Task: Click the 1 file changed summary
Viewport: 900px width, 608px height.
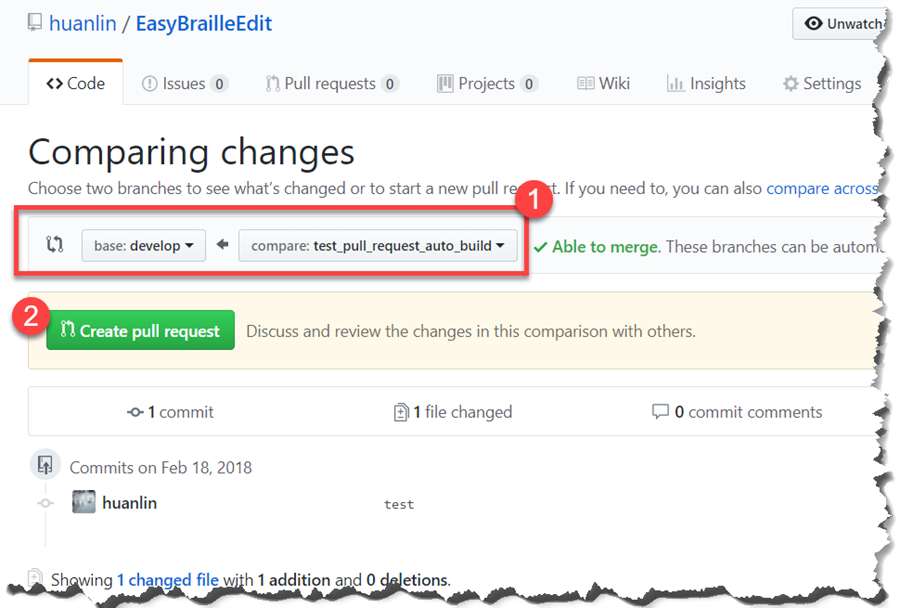Action: coord(453,412)
